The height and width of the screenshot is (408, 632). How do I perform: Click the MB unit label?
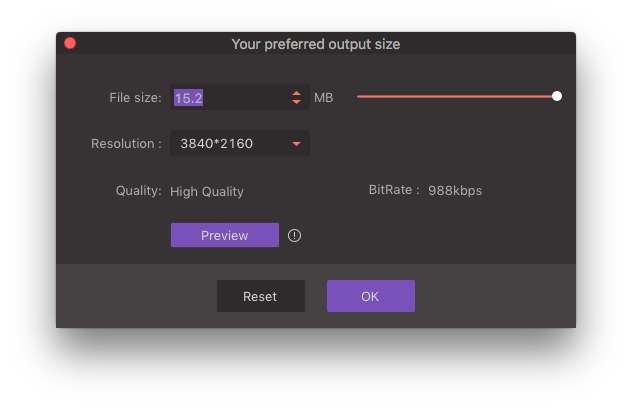[x=323, y=98]
